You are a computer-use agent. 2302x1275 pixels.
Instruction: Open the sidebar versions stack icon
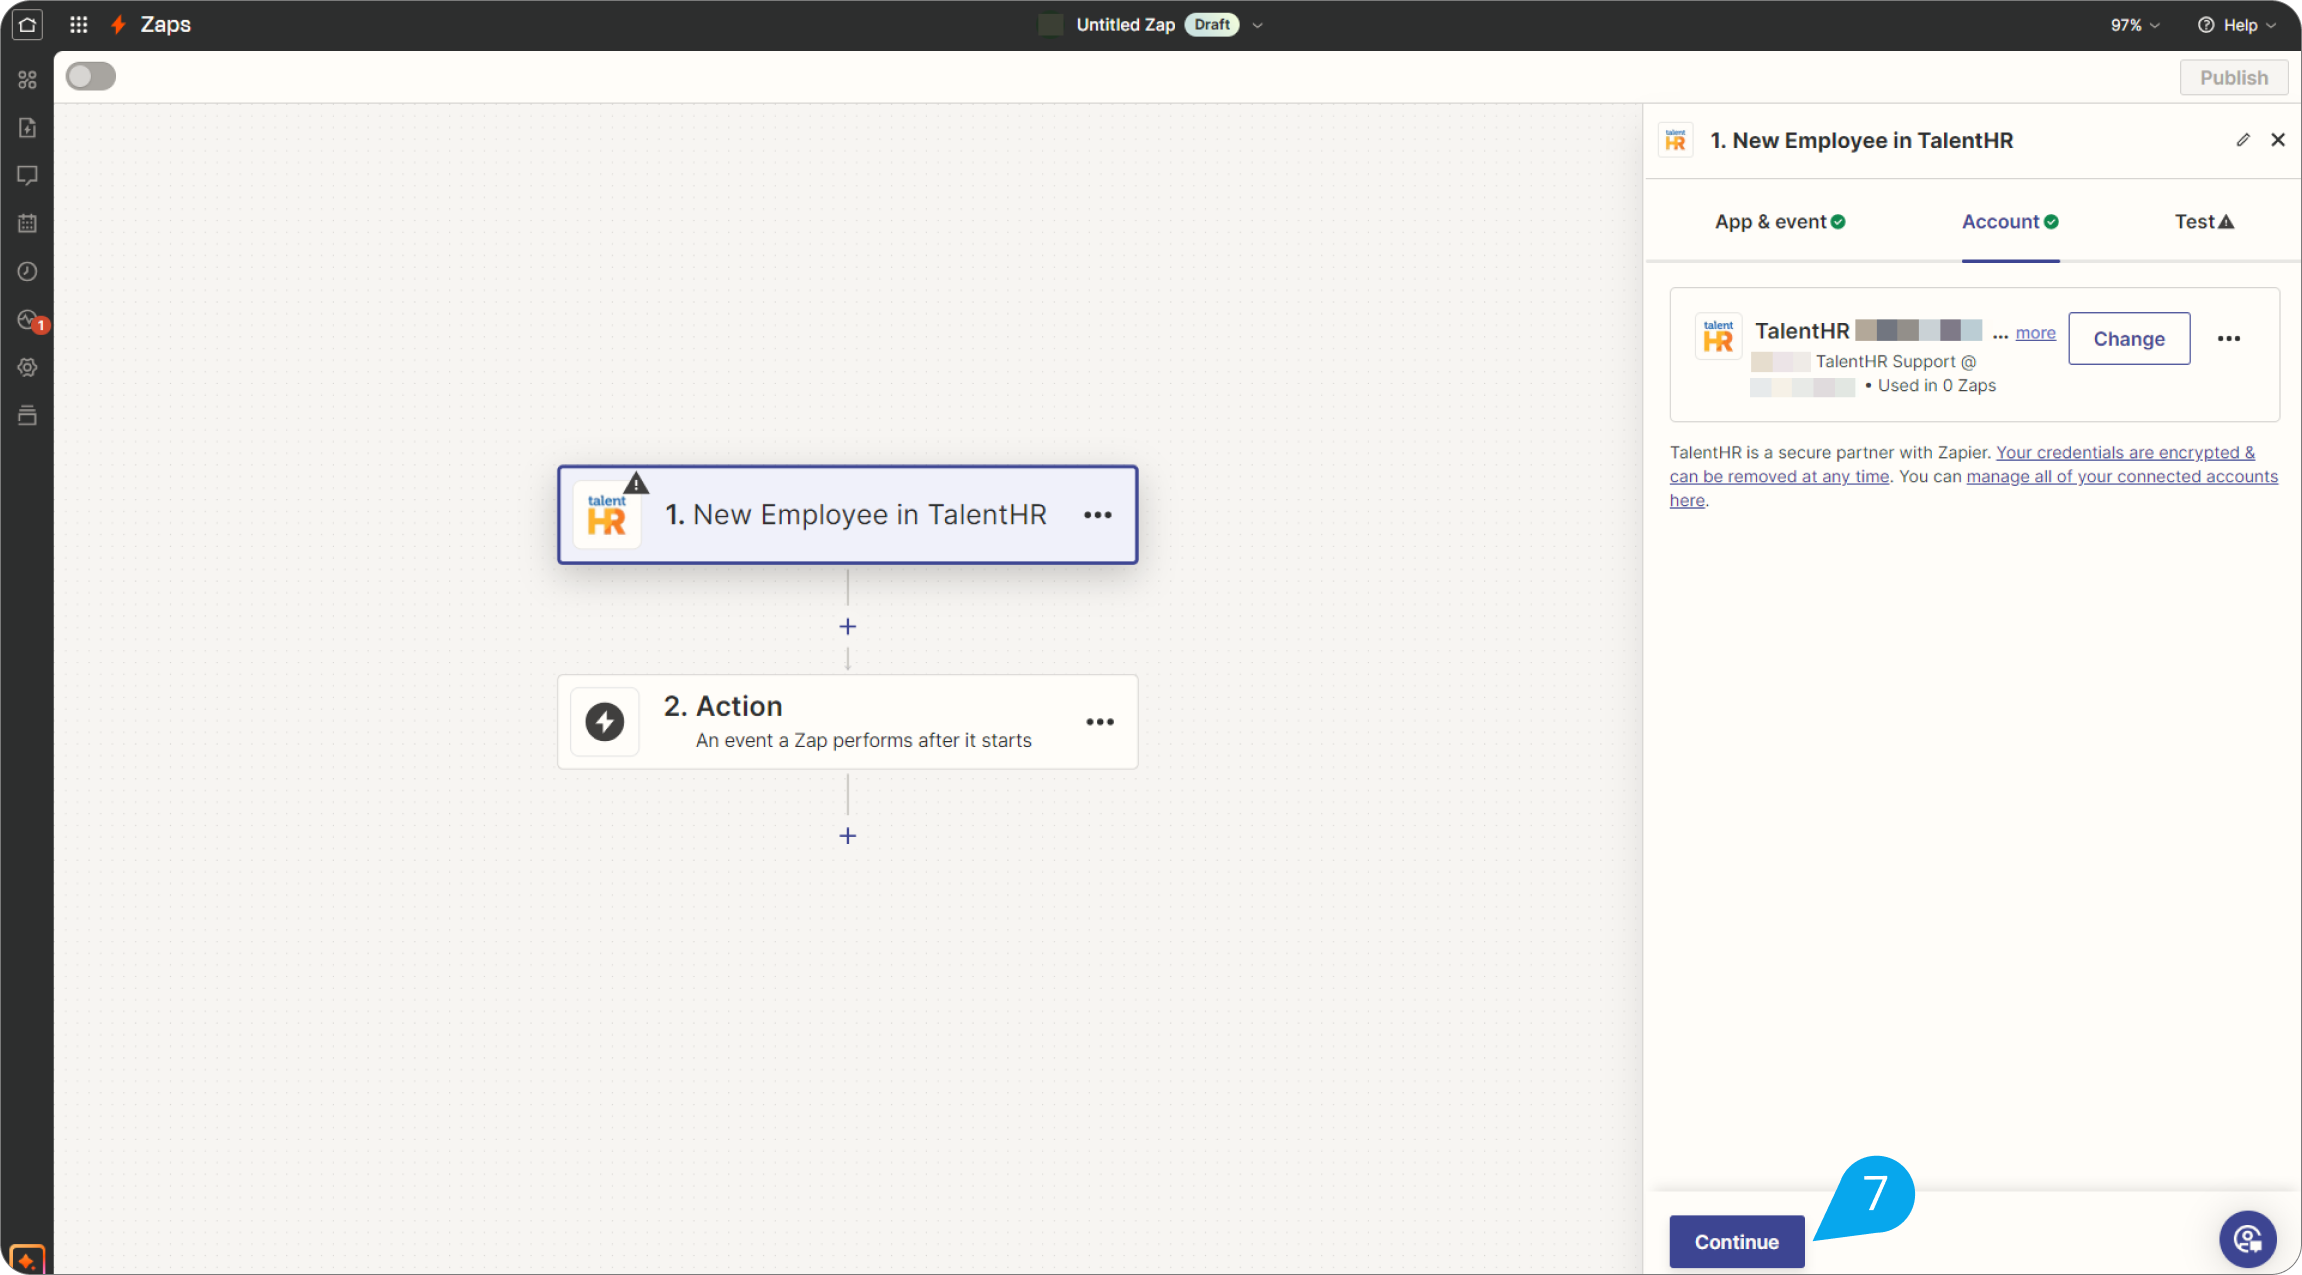(x=27, y=415)
